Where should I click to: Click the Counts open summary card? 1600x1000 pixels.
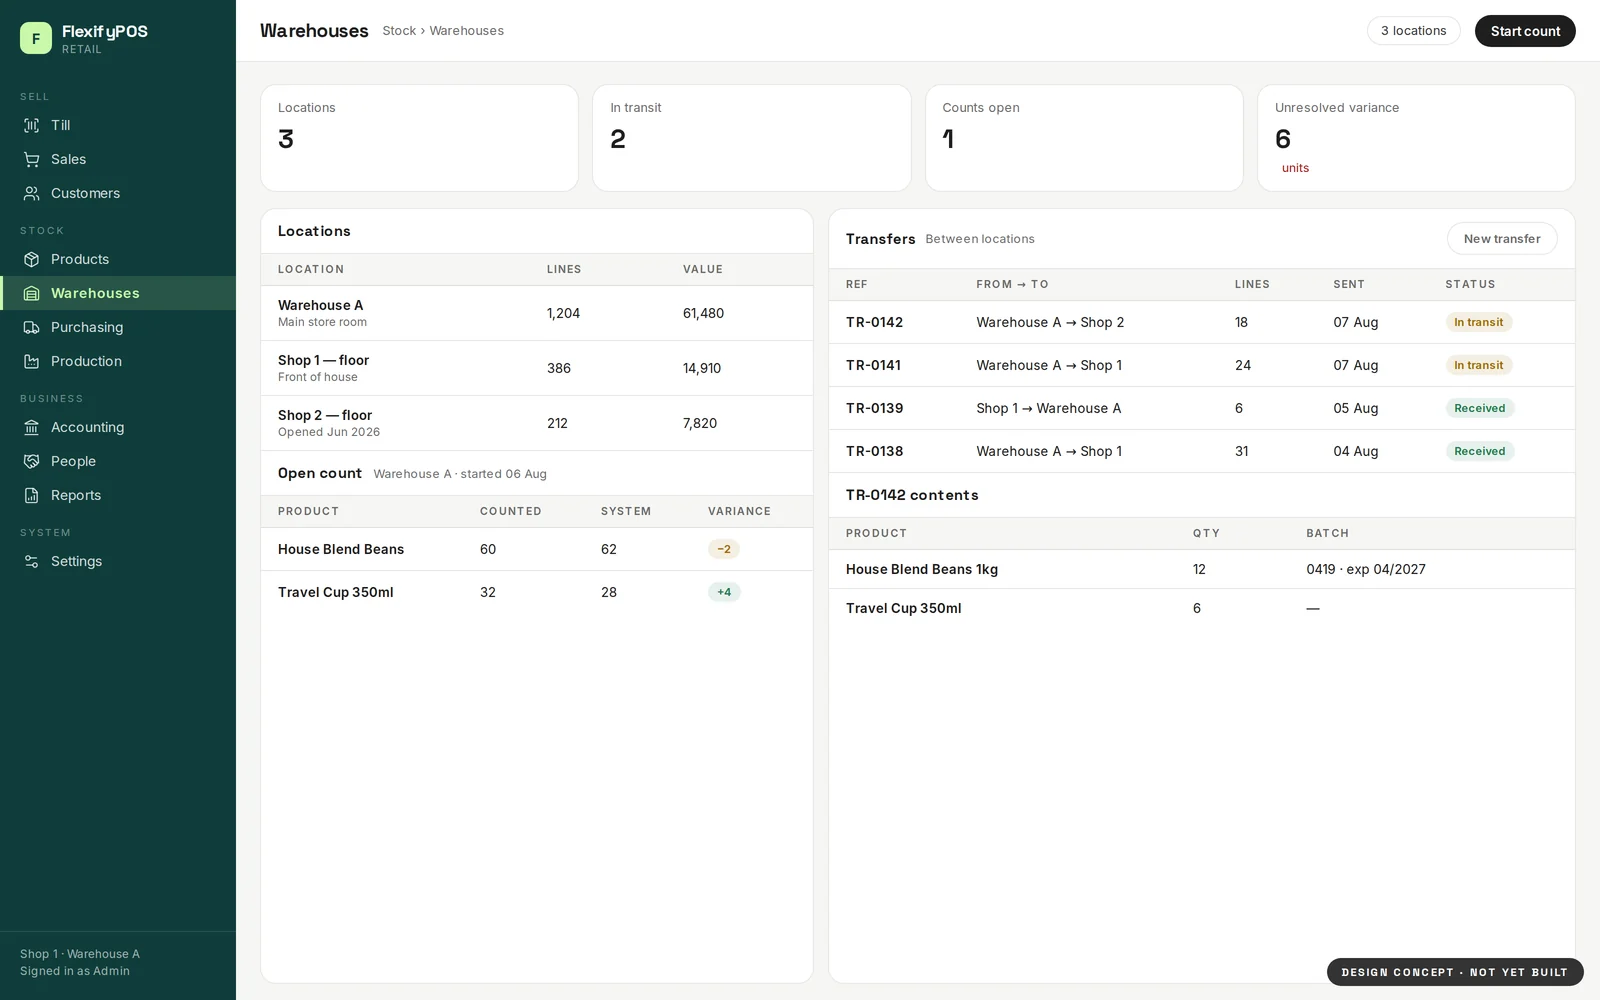pos(1084,138)
